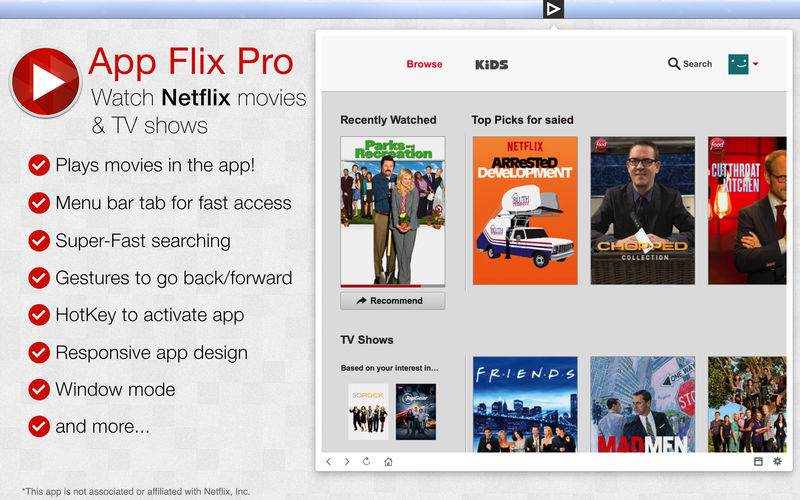This screenshot has height=500, width=800.
Task: Click the 'App Flix Pro' title text
Action: pos(191,62)
